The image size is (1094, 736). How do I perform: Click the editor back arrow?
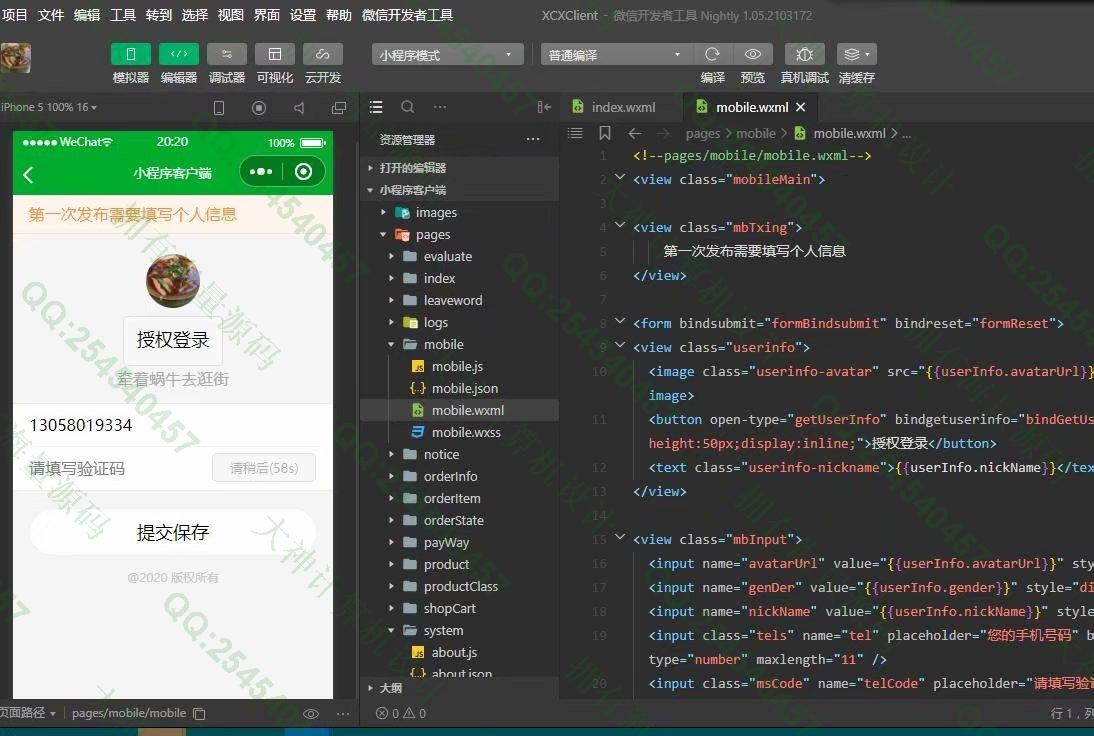tap(634, 133)
